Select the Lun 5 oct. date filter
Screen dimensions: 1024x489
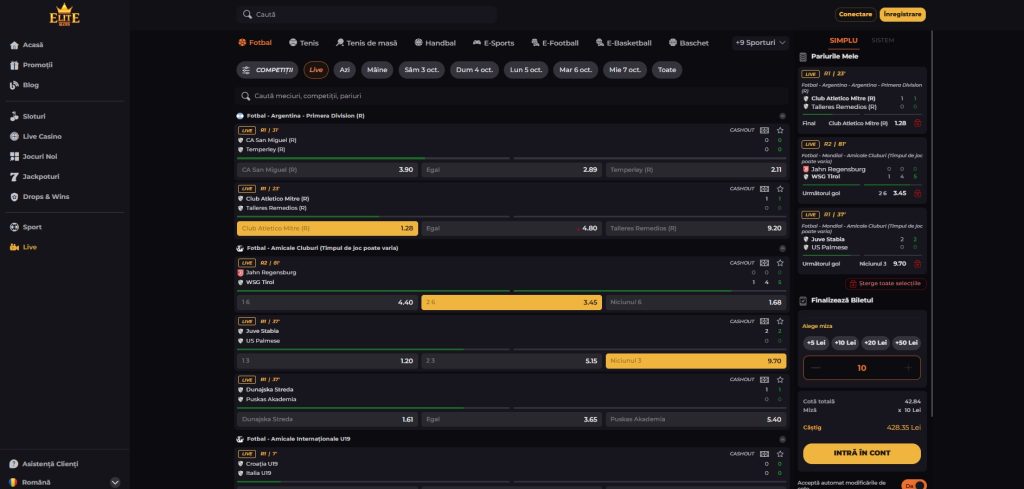[x=526, y=70]
